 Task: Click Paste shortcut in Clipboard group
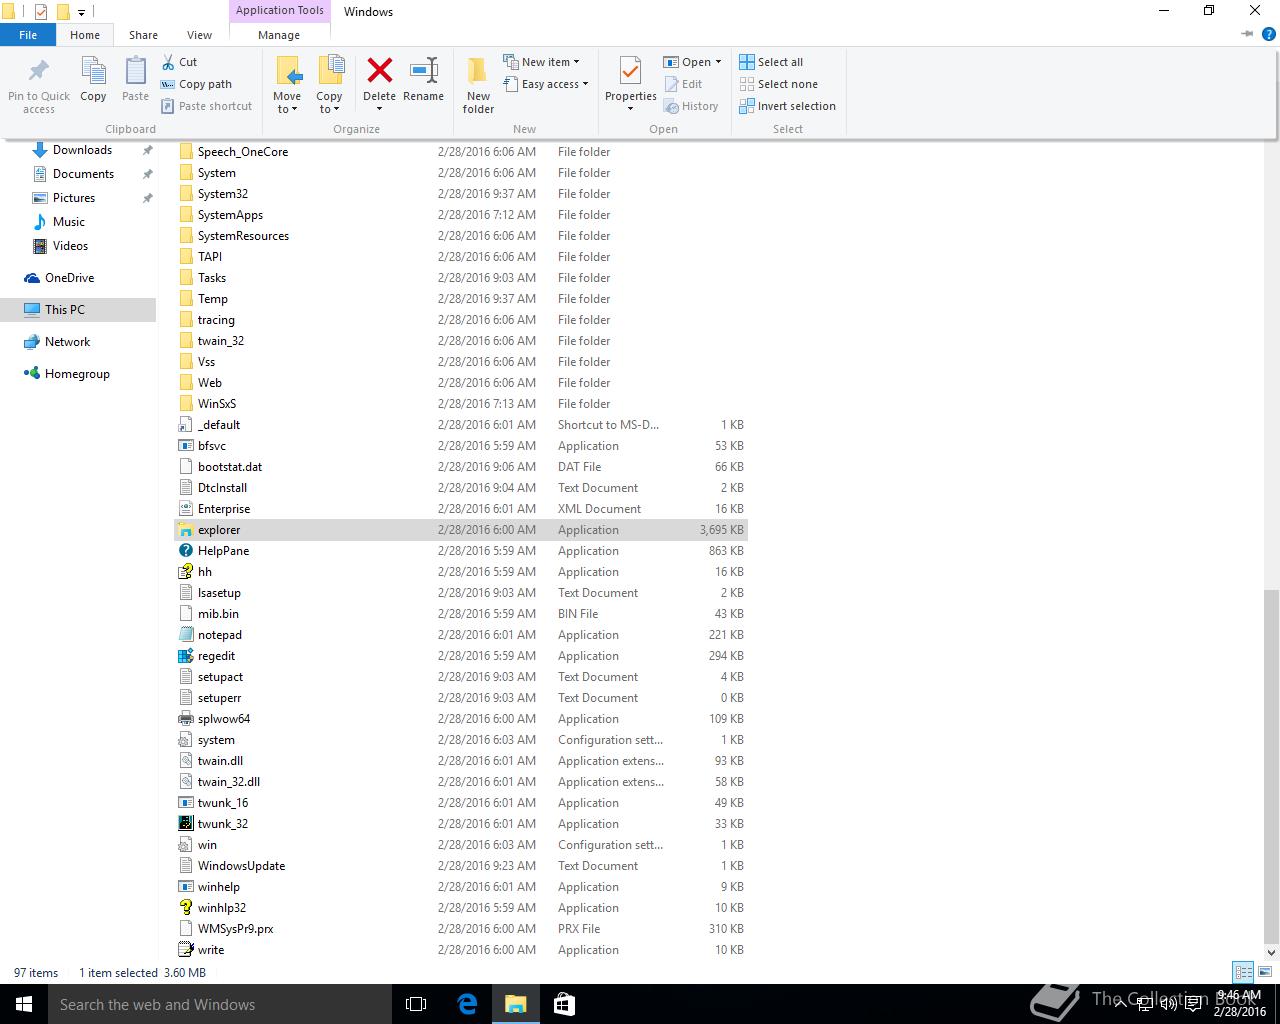206,106
